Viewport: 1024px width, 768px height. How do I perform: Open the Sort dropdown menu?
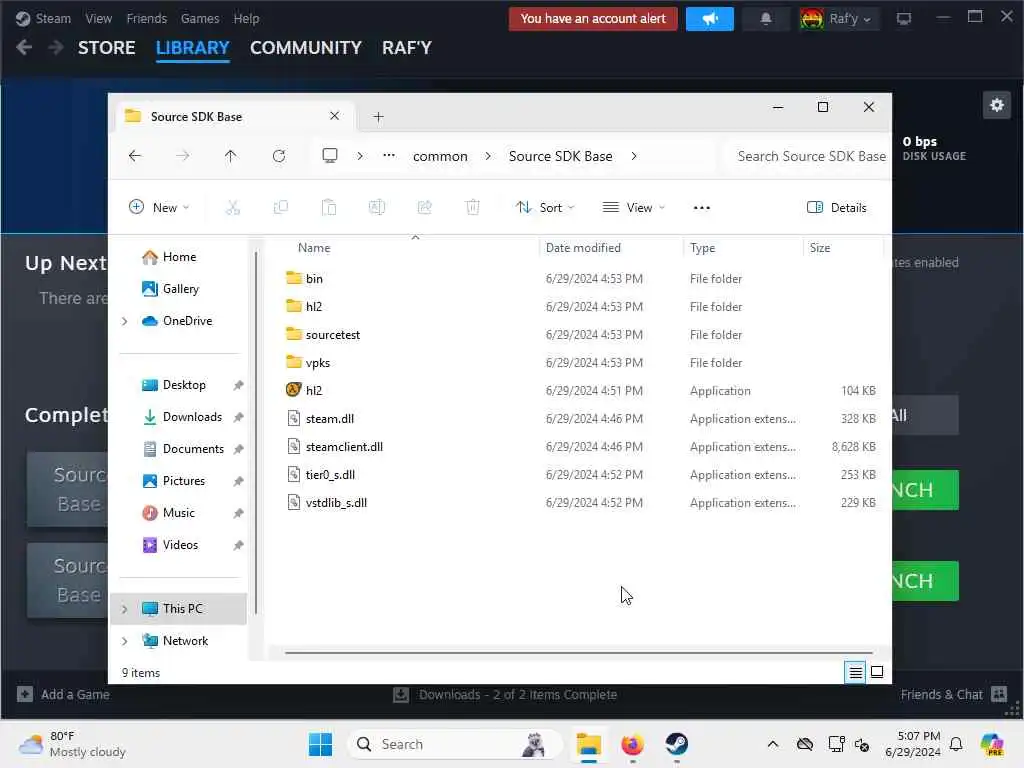point(545,208)
